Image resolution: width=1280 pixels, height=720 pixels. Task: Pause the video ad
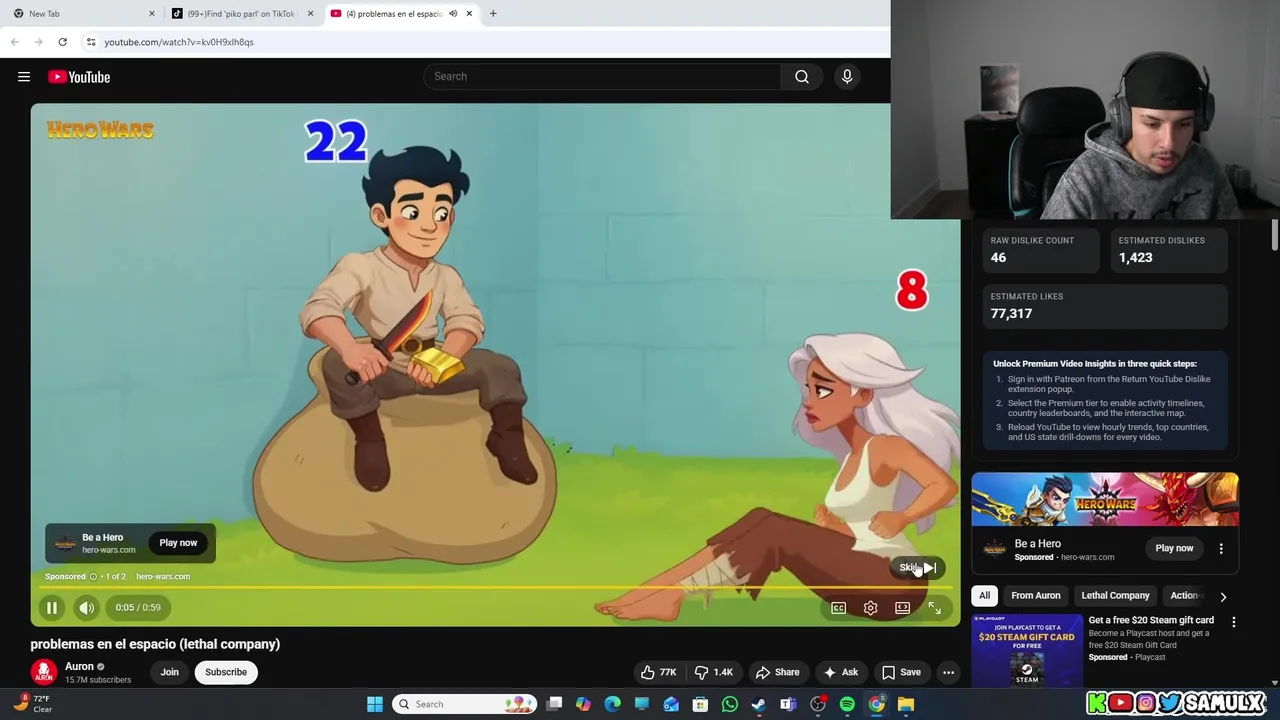(x=52, y=607)
